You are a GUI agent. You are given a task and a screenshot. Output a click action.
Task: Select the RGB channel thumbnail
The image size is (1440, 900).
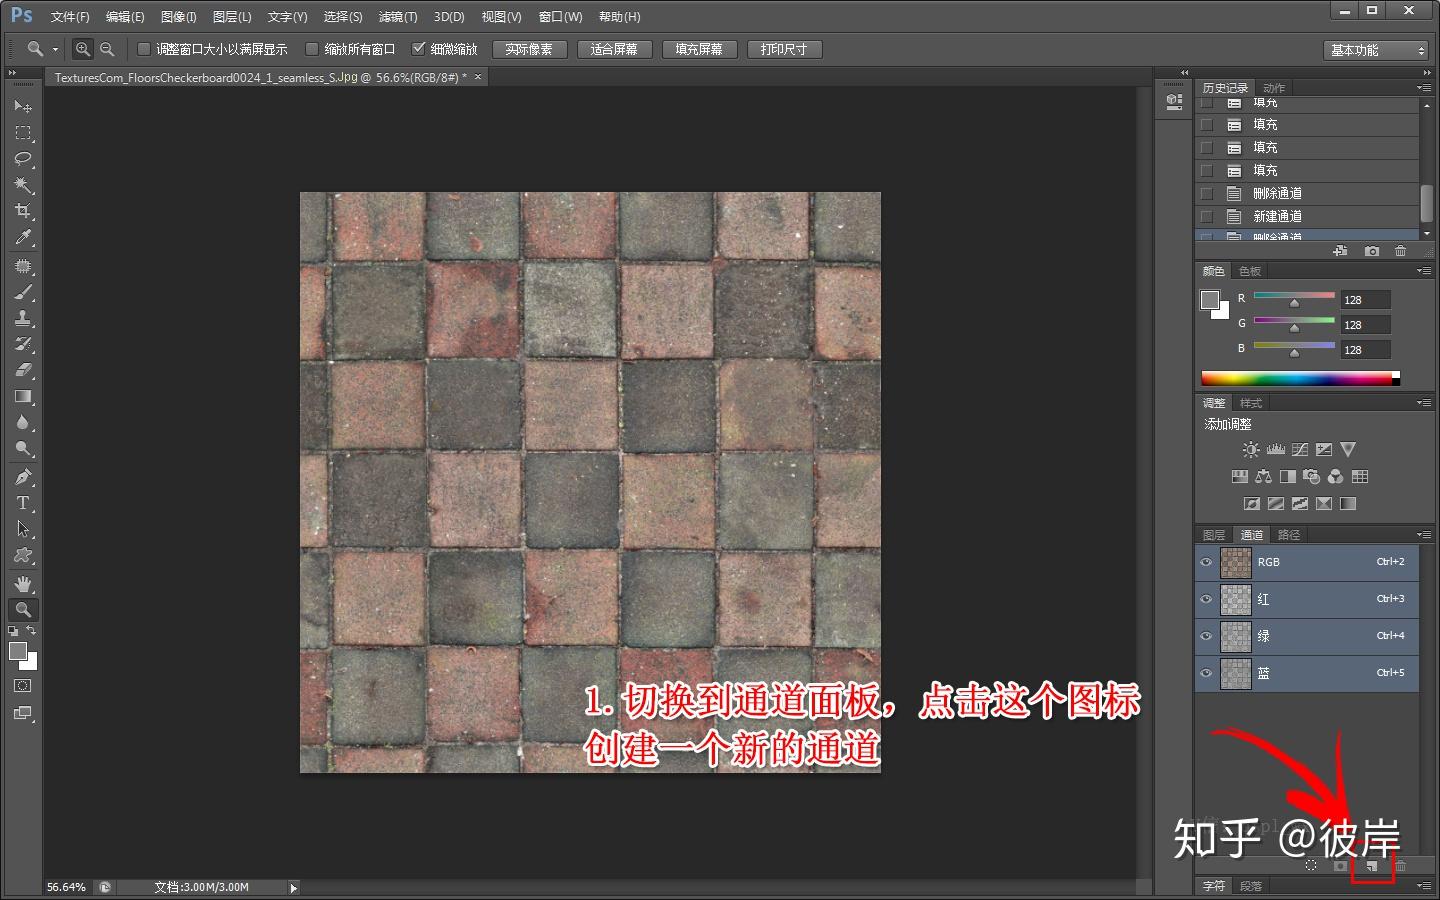1235,562
